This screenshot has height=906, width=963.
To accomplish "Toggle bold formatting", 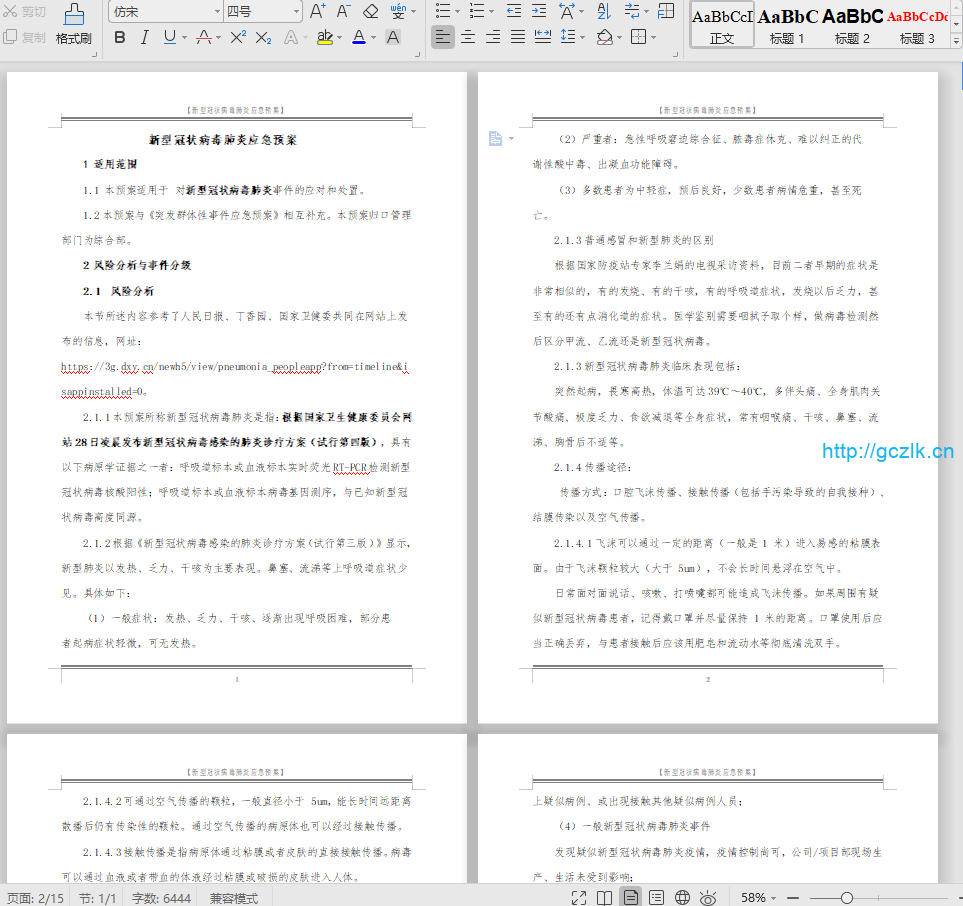I will pyautogui.click(x=119, y=36).
